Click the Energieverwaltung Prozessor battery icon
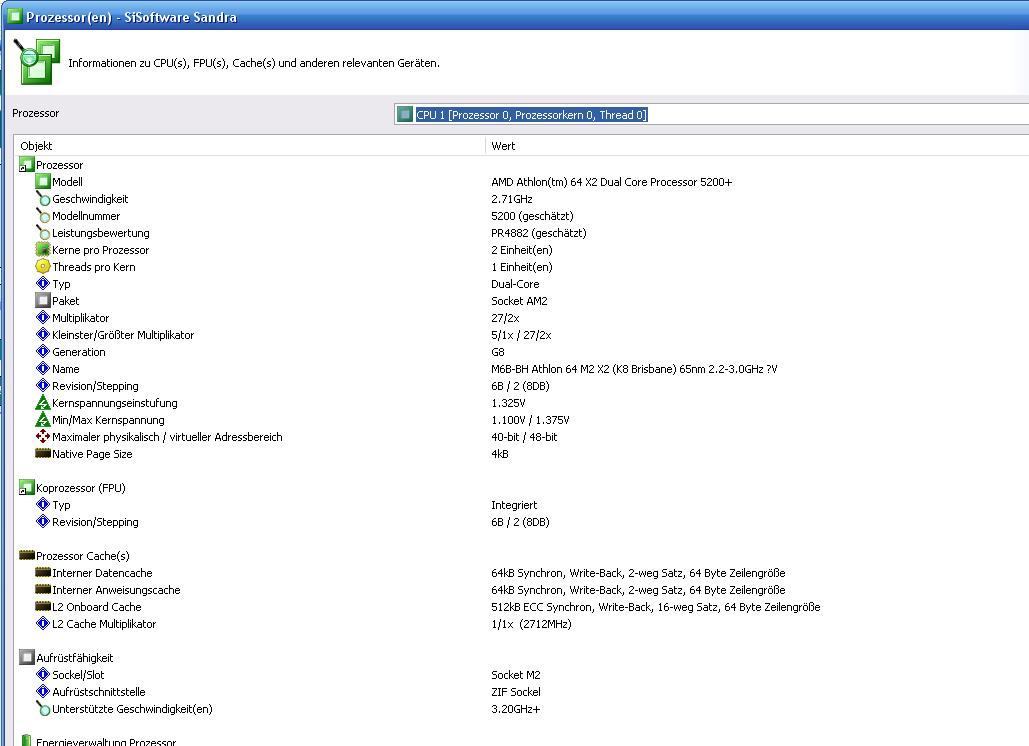Viewport: 1029px width, 746px height. pos(26,741)
